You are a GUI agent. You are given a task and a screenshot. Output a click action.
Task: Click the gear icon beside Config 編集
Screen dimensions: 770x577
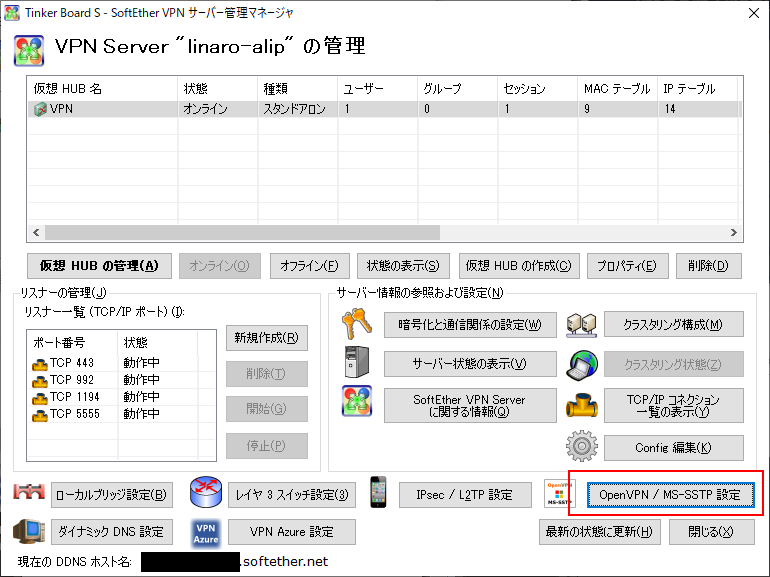pos(582,446)
